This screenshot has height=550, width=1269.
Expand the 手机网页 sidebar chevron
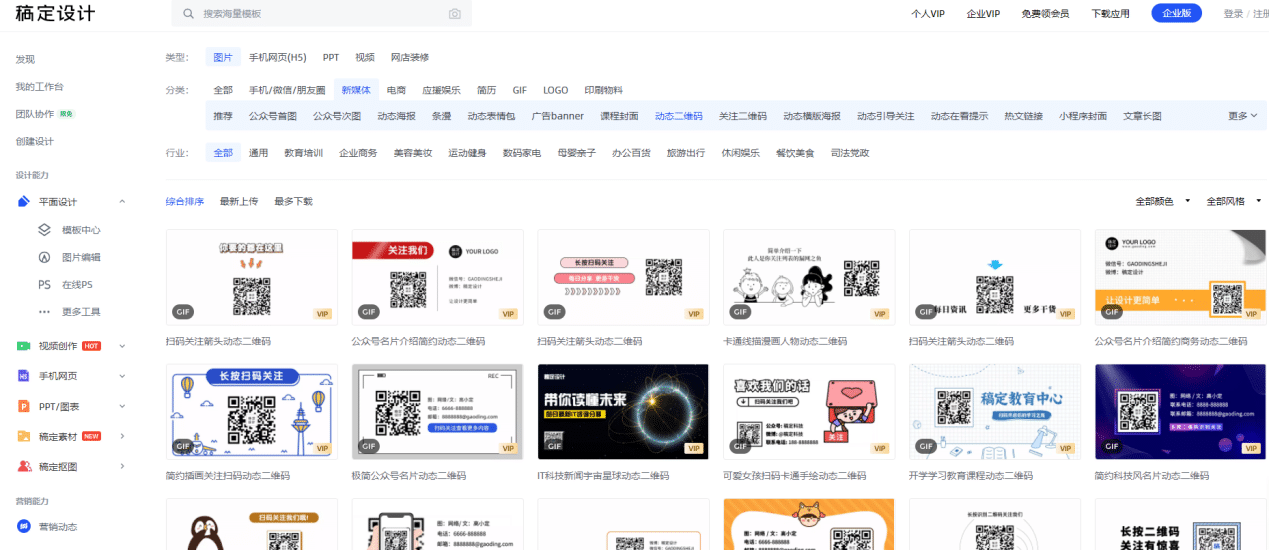[122, 376]
